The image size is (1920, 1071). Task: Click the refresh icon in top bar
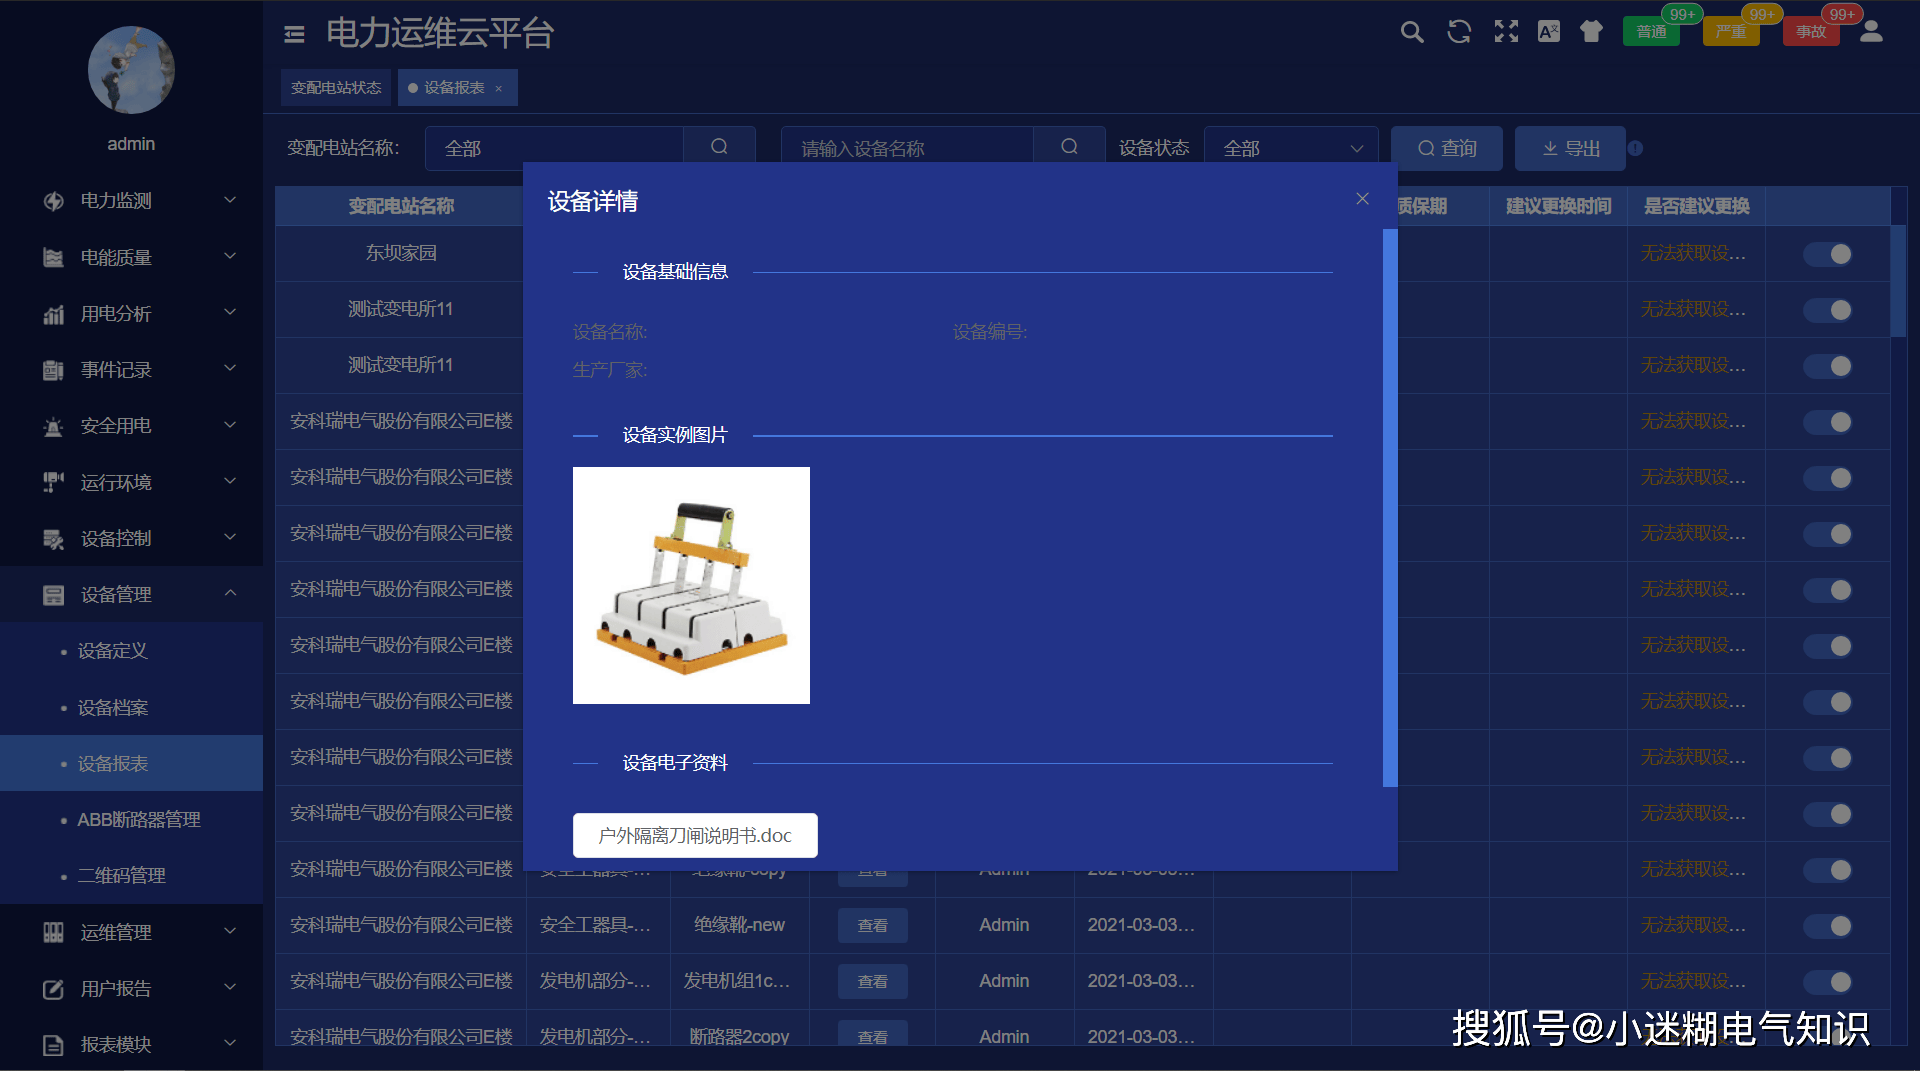(1459, 32)
